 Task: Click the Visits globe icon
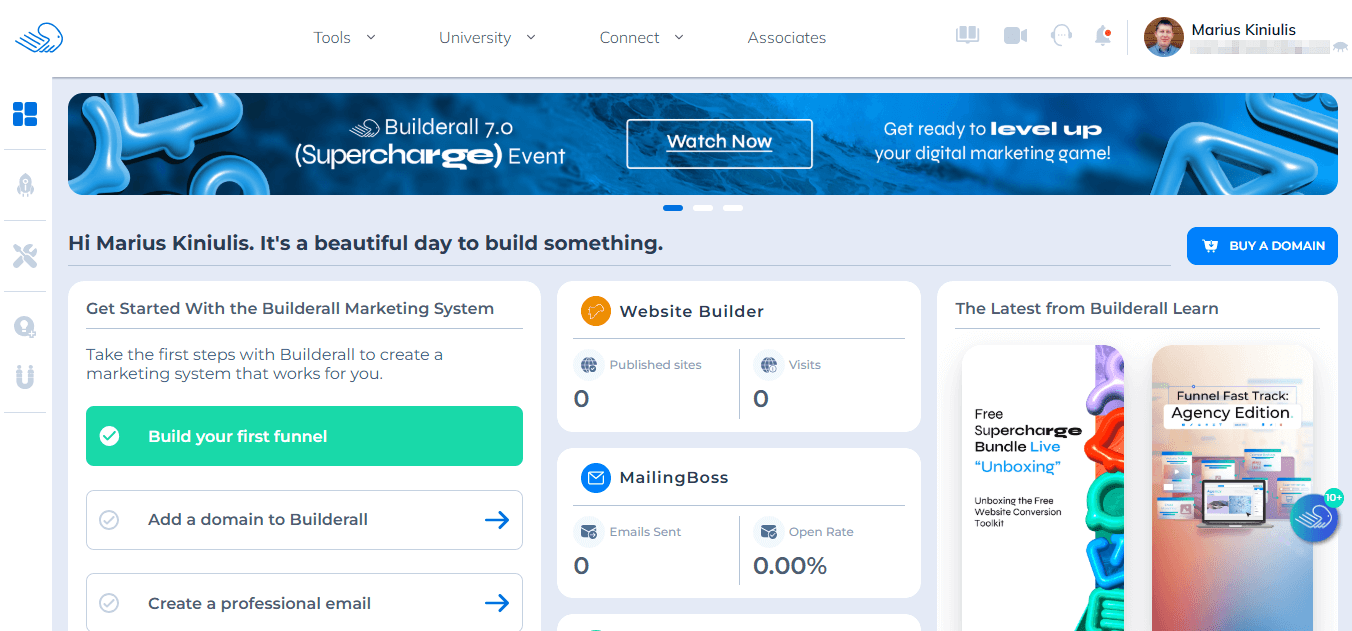(768, 365)
